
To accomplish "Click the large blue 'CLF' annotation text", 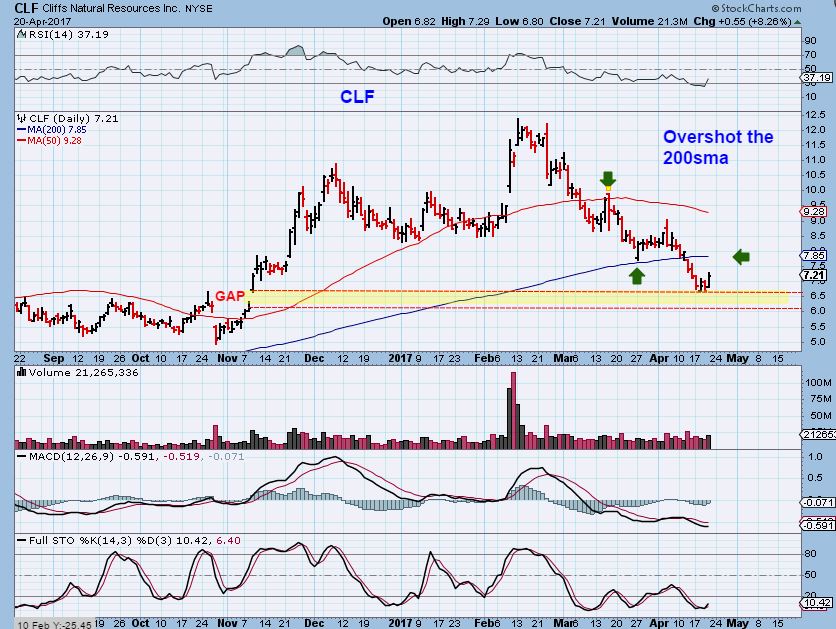I will (x=357, y=96).
